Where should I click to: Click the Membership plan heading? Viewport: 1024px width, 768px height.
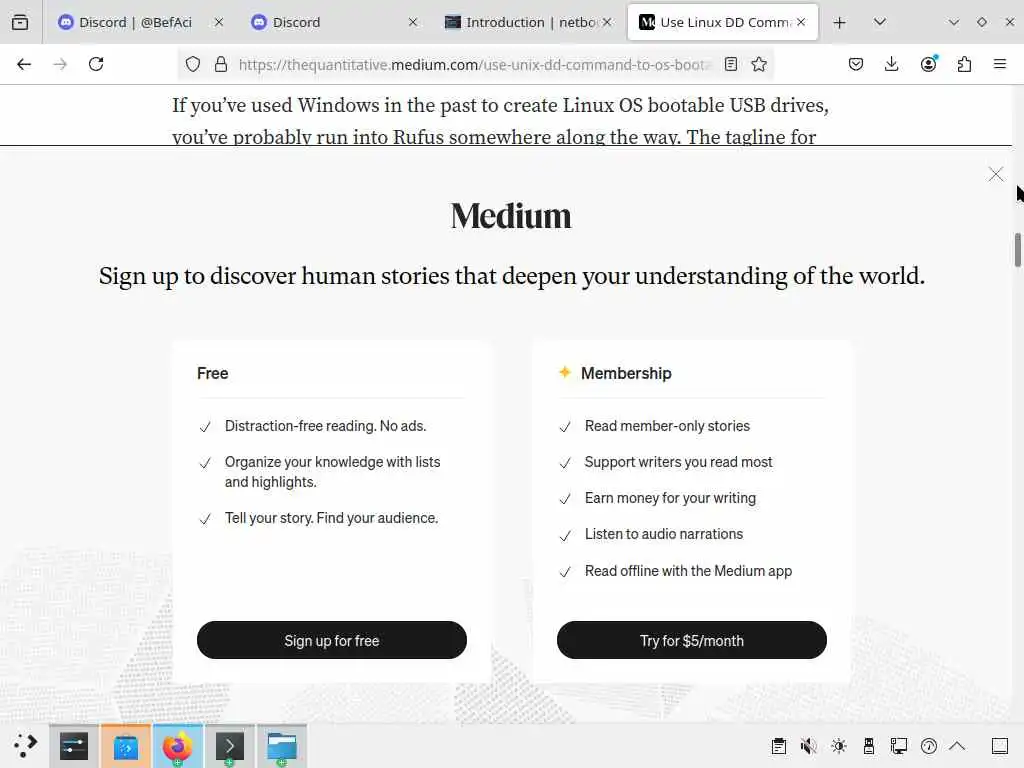(x=626, y=374)
